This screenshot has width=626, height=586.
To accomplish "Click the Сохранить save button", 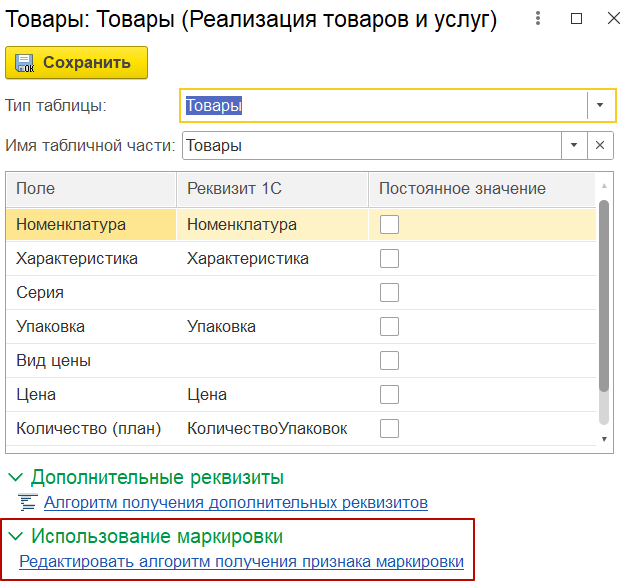I will [x=76, y=62].
